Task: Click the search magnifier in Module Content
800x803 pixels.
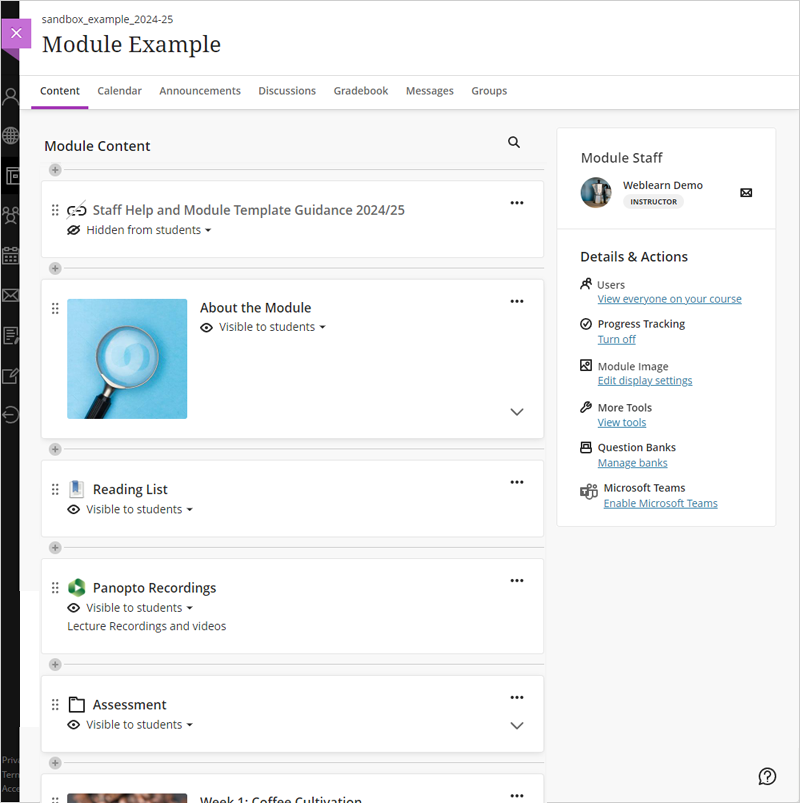Action: click(514, 142)
